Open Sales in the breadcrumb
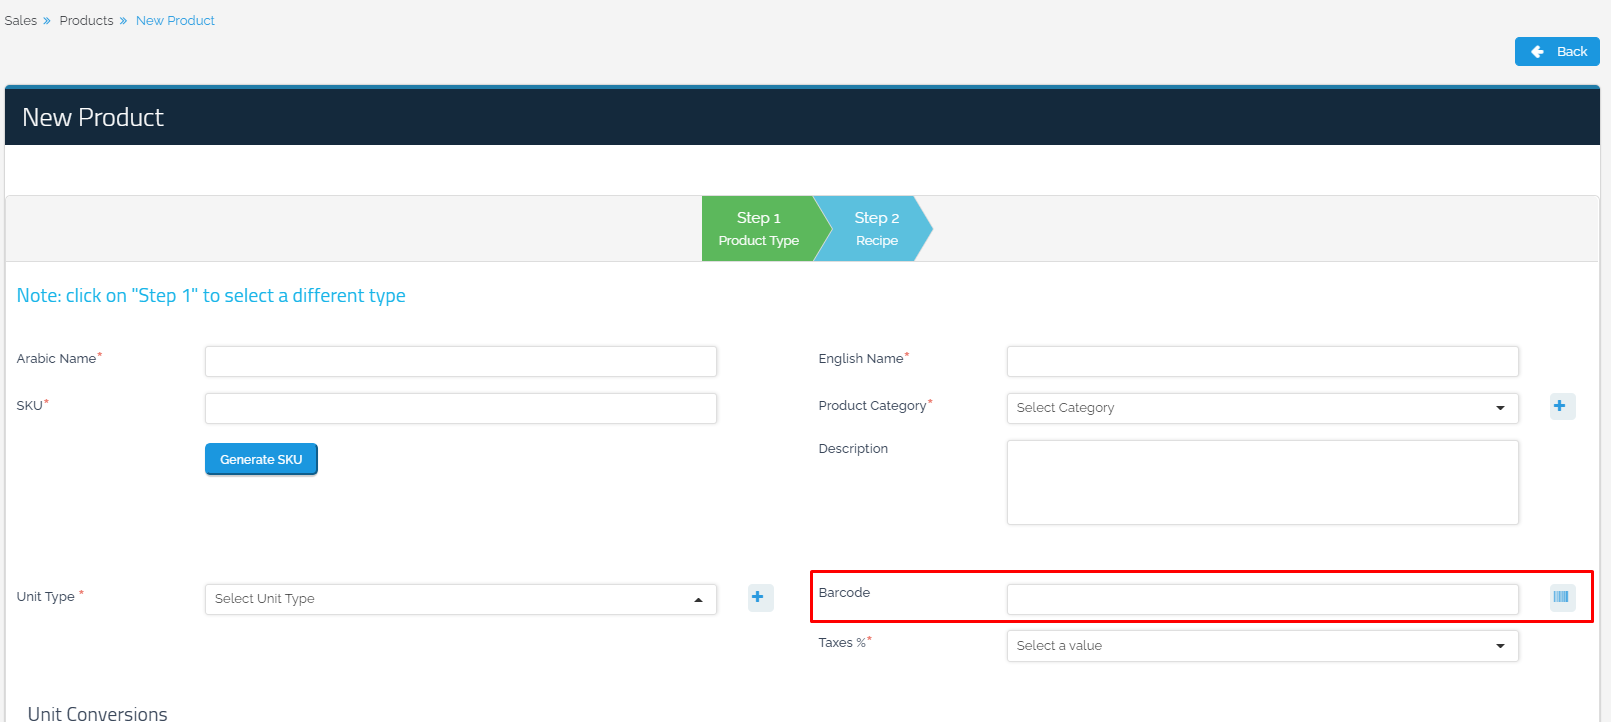 click(21, 21)
